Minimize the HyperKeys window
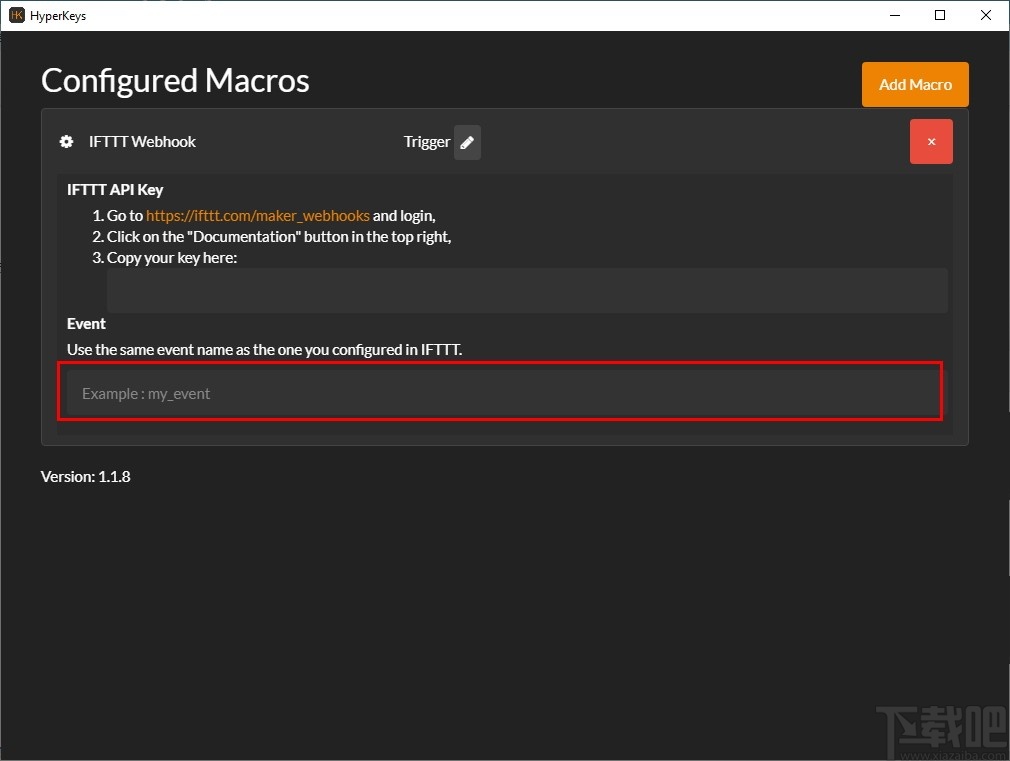This screenshot has height=761, width=1010. click(x=894, y=15)
